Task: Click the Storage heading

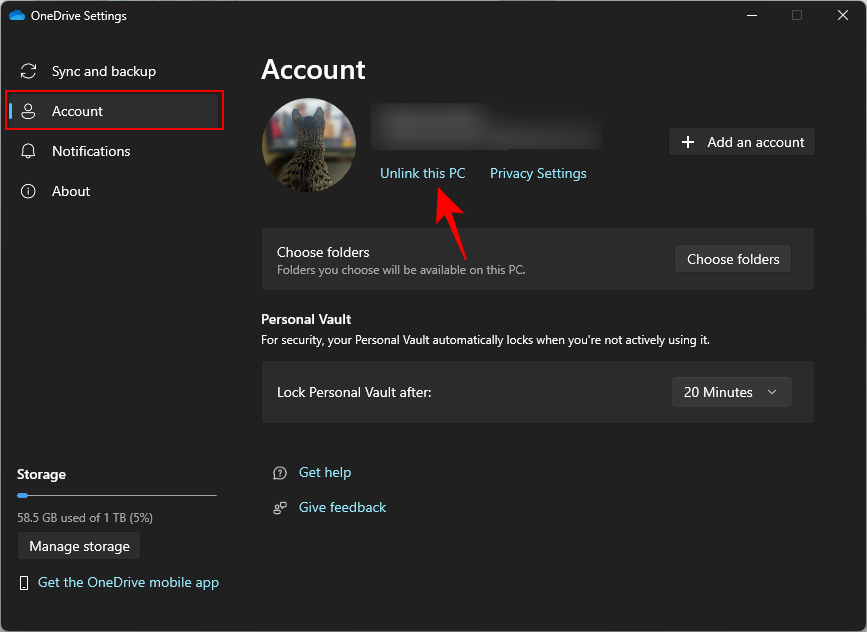Action: (x=41, y=474)
